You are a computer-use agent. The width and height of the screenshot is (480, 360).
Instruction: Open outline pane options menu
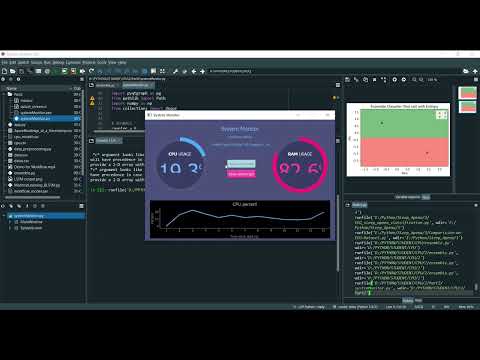pyautogui.click(x=81, y=206)
